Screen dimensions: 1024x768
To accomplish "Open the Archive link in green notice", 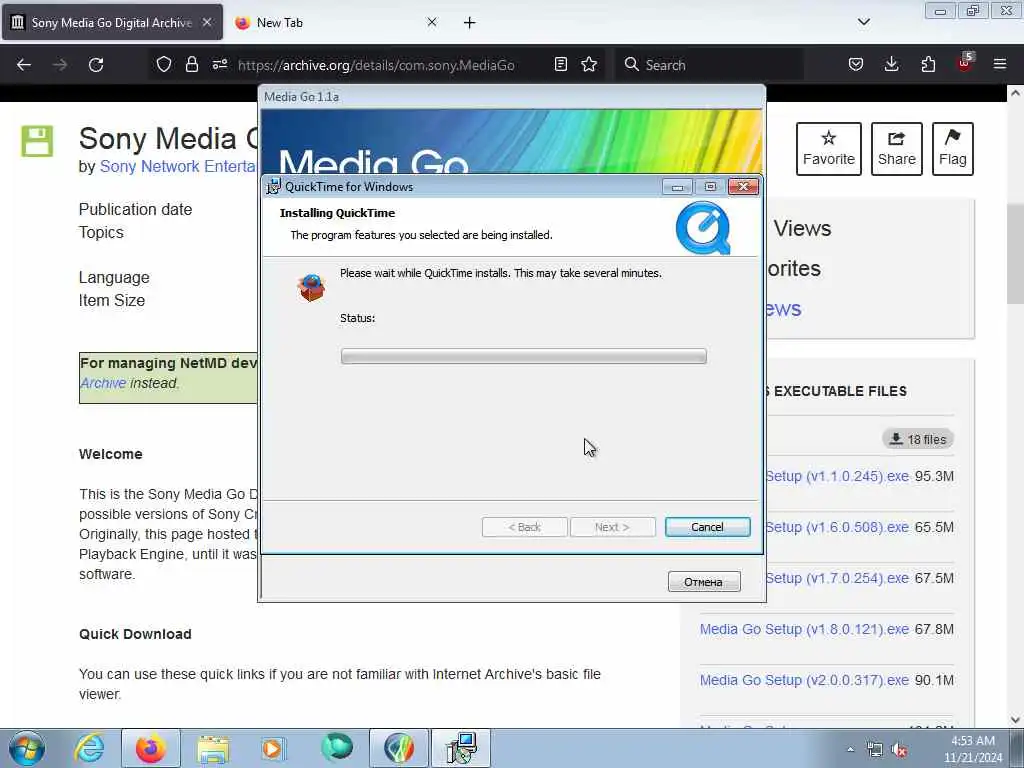I will [x=103, y=383].
